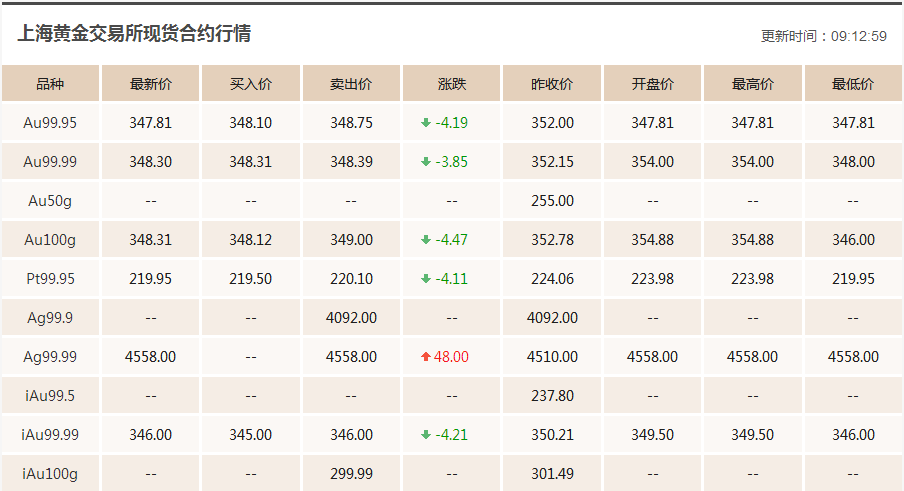Viewport: 904px width, 491px height.
Task: Click the 上海黄金交易所现货合约行情 title
Action: pyautogui.click(x=134, y=33)
